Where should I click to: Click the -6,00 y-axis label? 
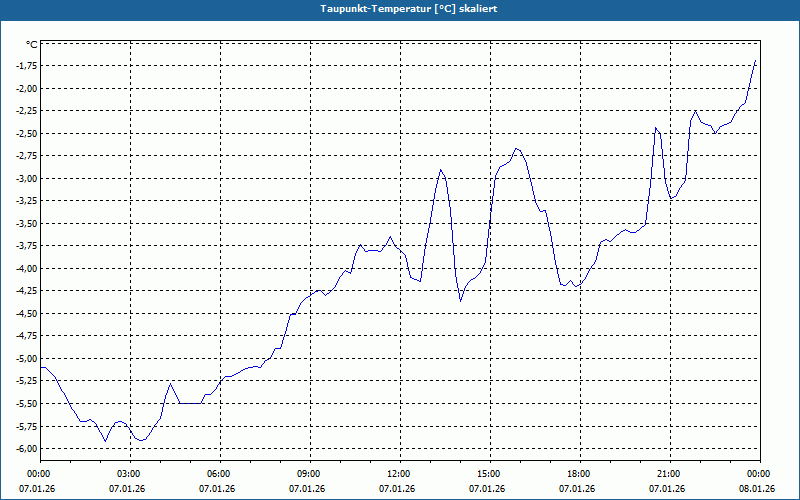(x=28, y=448)
